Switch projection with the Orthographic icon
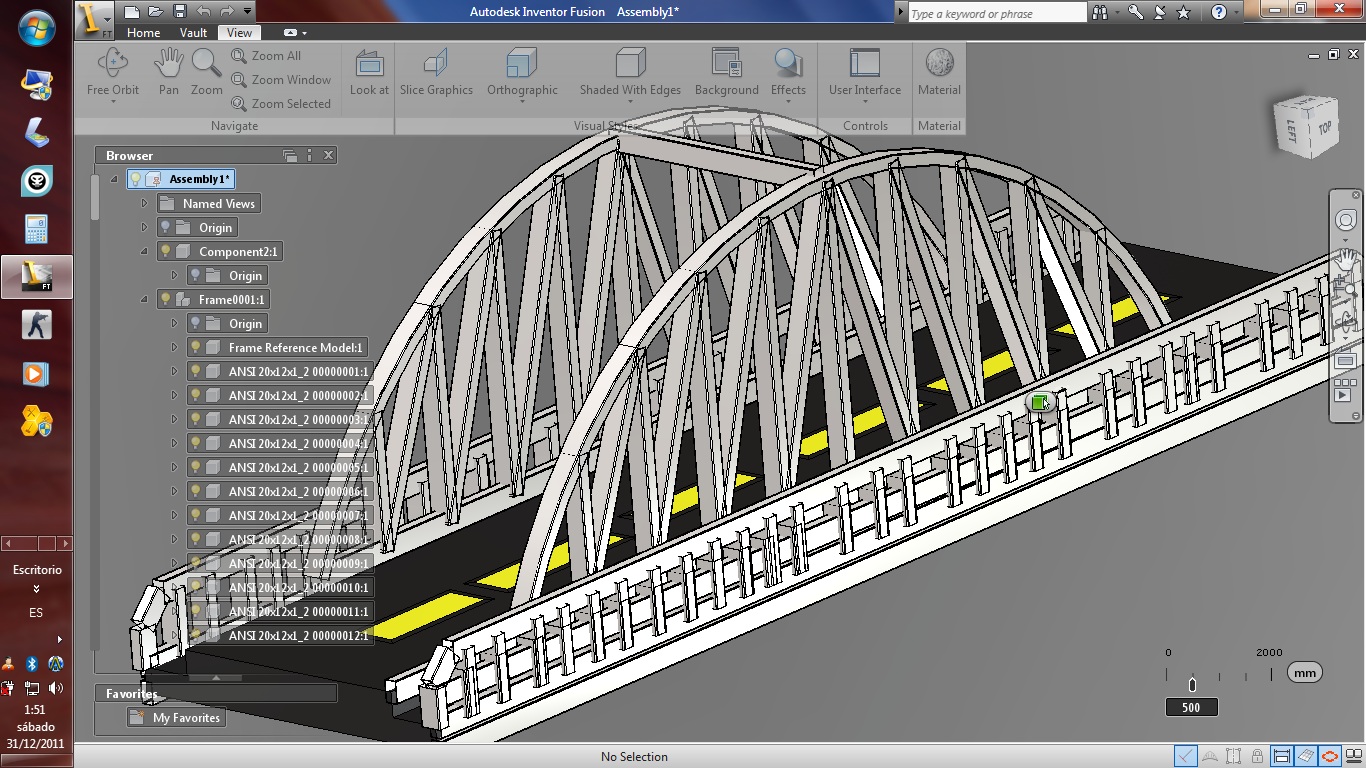 522,72
